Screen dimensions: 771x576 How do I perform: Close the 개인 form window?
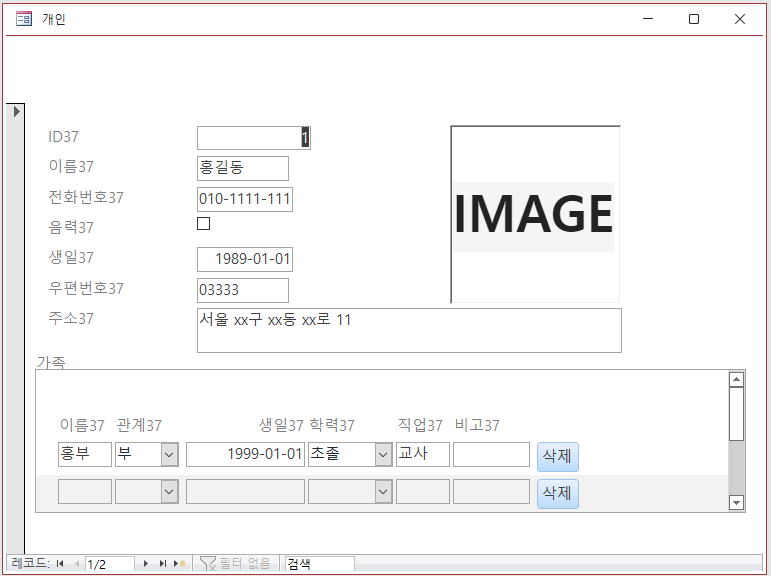(x=740, y=19)
